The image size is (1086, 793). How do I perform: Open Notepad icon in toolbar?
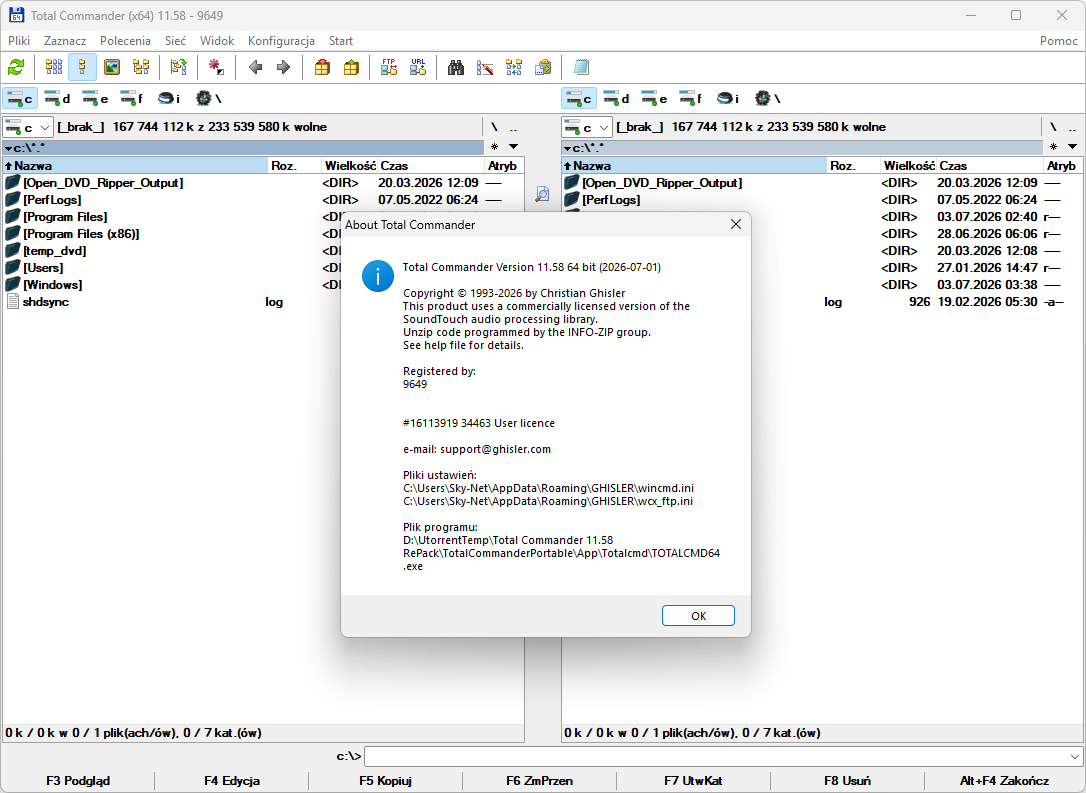click(x=581, y=67)
